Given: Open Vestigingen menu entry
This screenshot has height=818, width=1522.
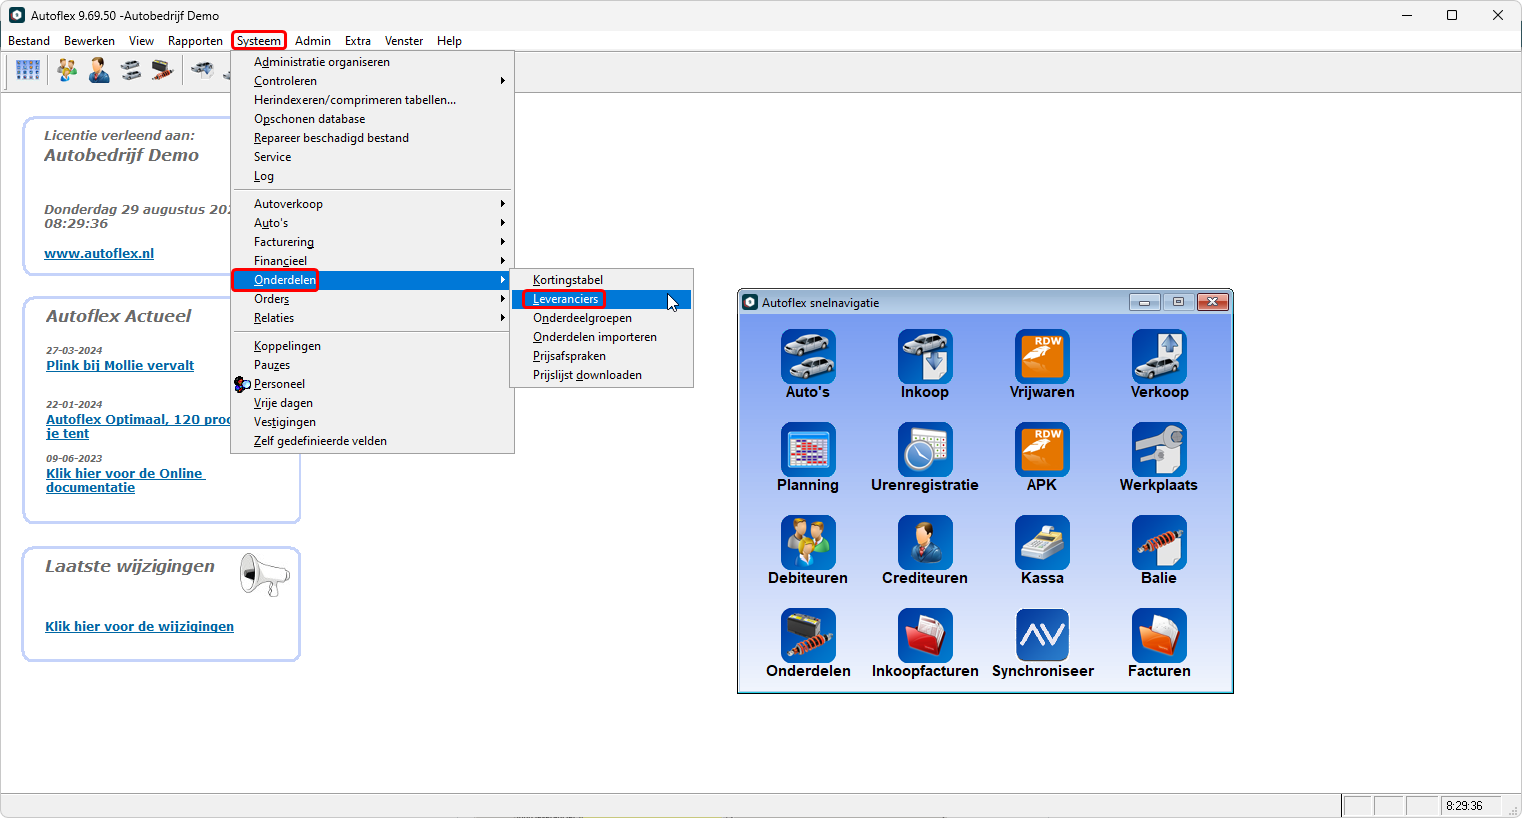Looking at the screenshot, I should coord(372,422).
